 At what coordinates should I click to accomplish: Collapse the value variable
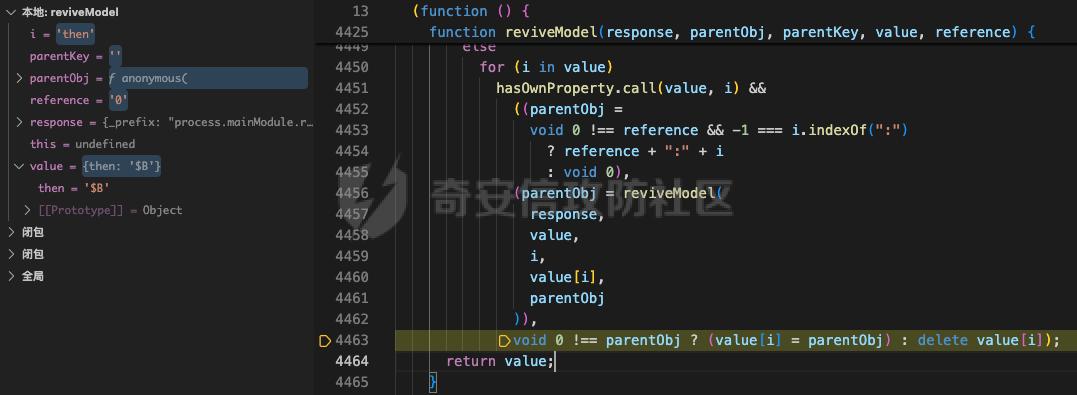tap(19, 166)
